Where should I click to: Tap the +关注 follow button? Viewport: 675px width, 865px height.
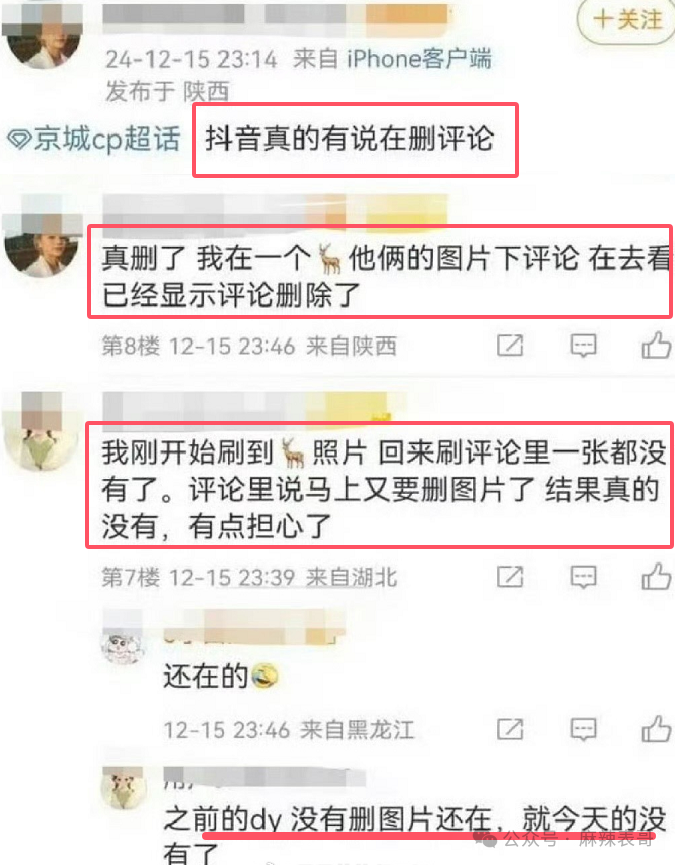(627, 20)
